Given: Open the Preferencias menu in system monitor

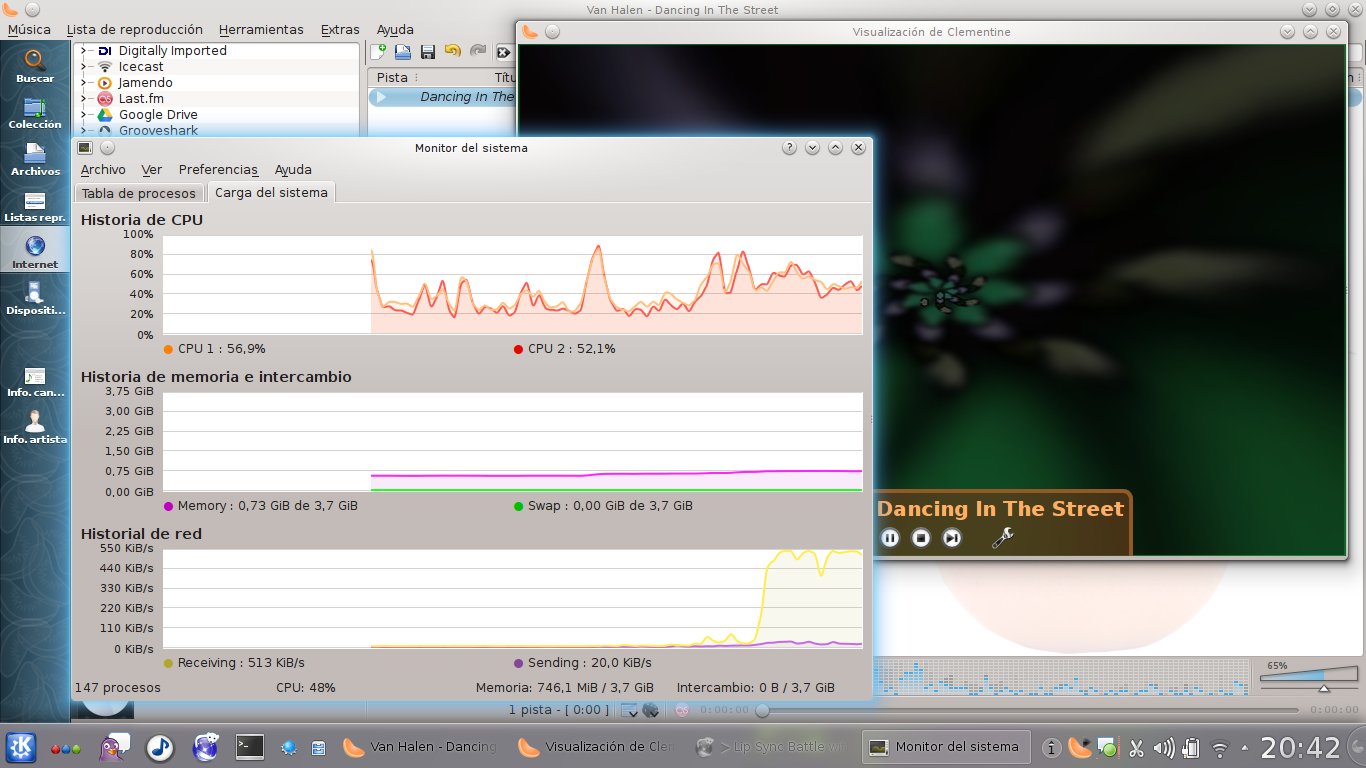Looking at the screenshot, I should (x=218, y=170).
